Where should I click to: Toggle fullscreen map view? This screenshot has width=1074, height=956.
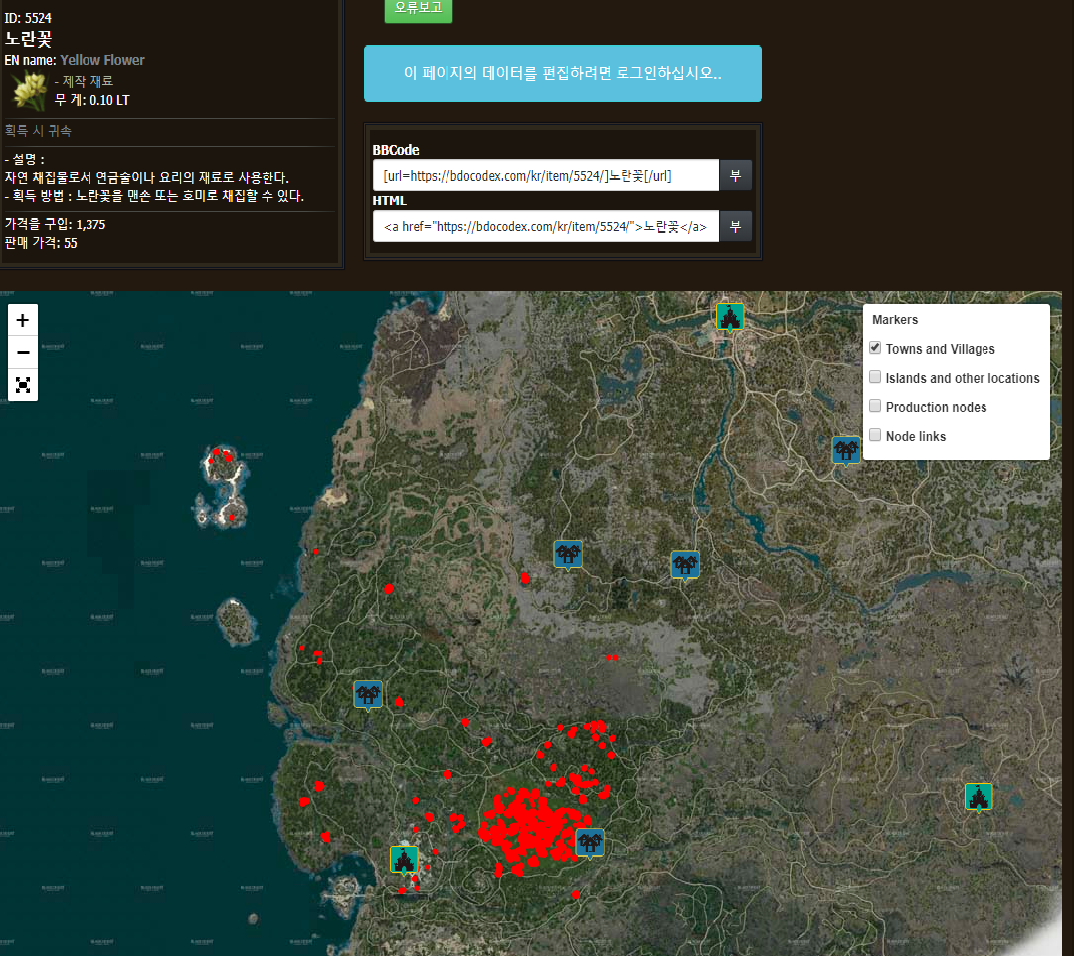point(23,384)
